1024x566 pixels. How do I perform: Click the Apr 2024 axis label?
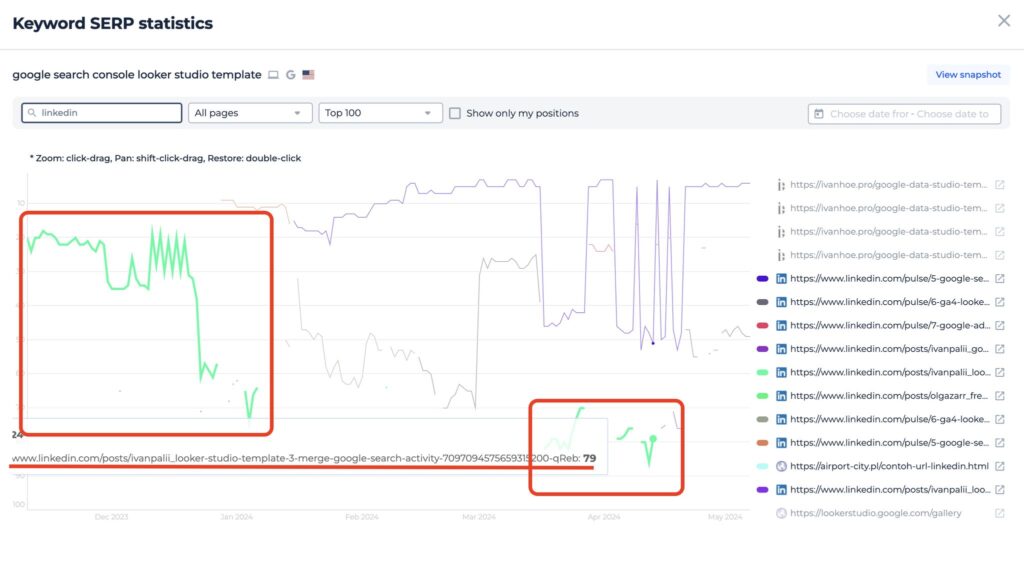point(603,517)
